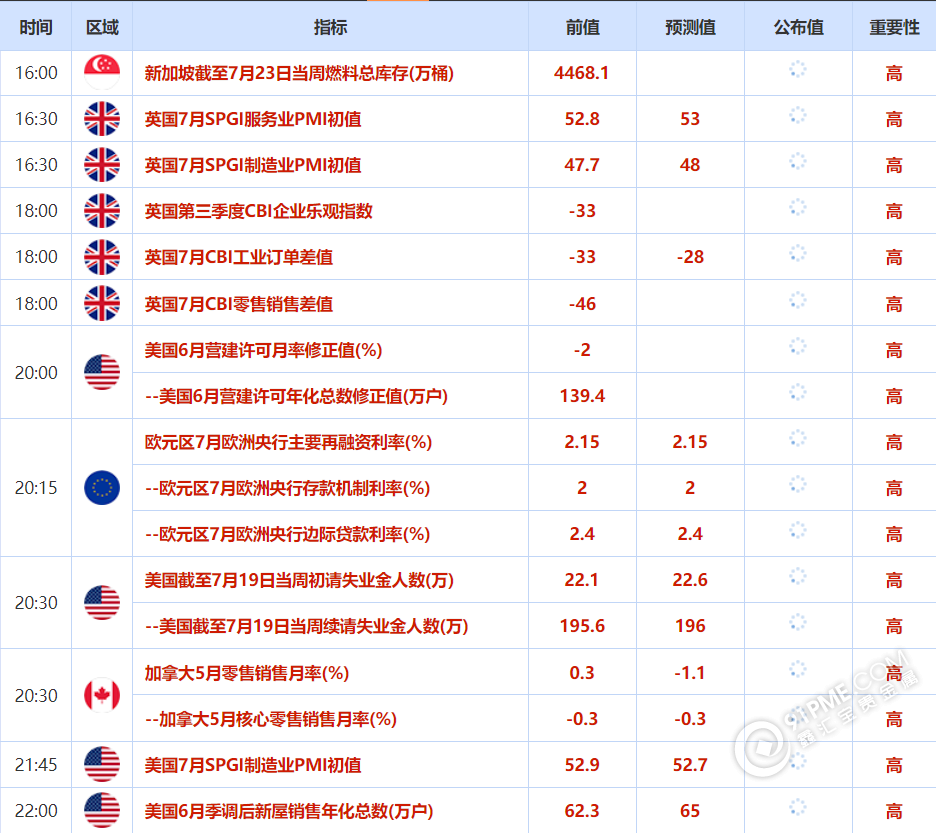Open 英国7月CBI零售销售差值 indicator
Viewport: 936px width, 833px height.
(239, 304)
